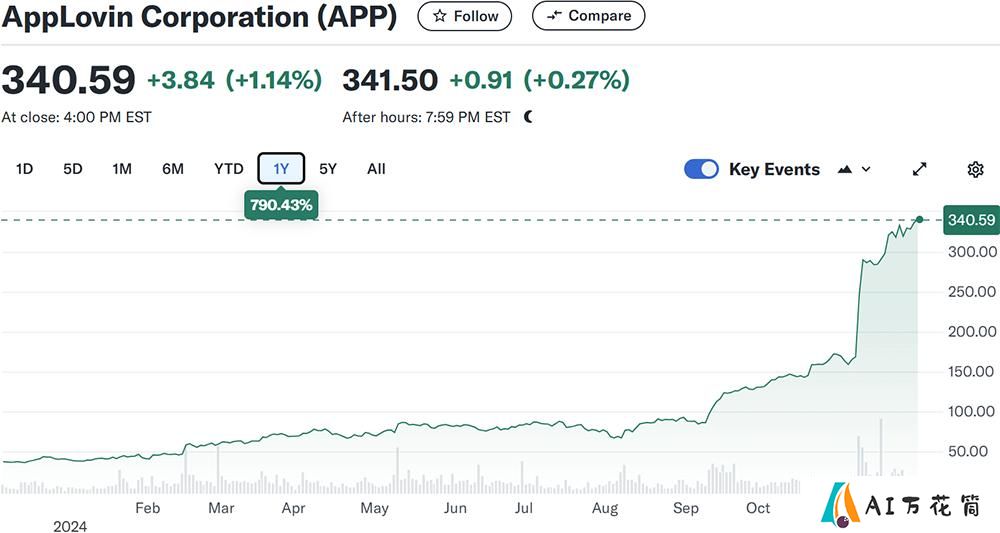Click the large 340.59 closing price
The image size is (1000, 533).
click(69, 80)
